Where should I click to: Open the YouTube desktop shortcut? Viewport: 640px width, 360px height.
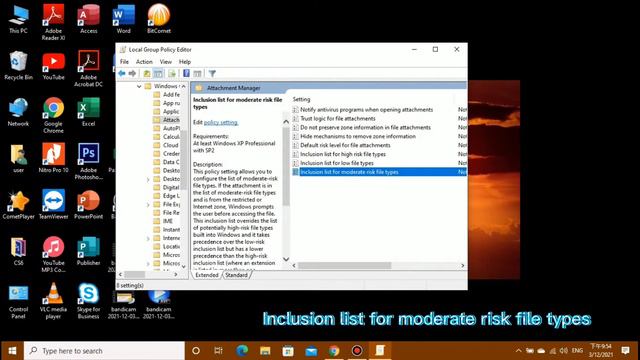[53, 65]
